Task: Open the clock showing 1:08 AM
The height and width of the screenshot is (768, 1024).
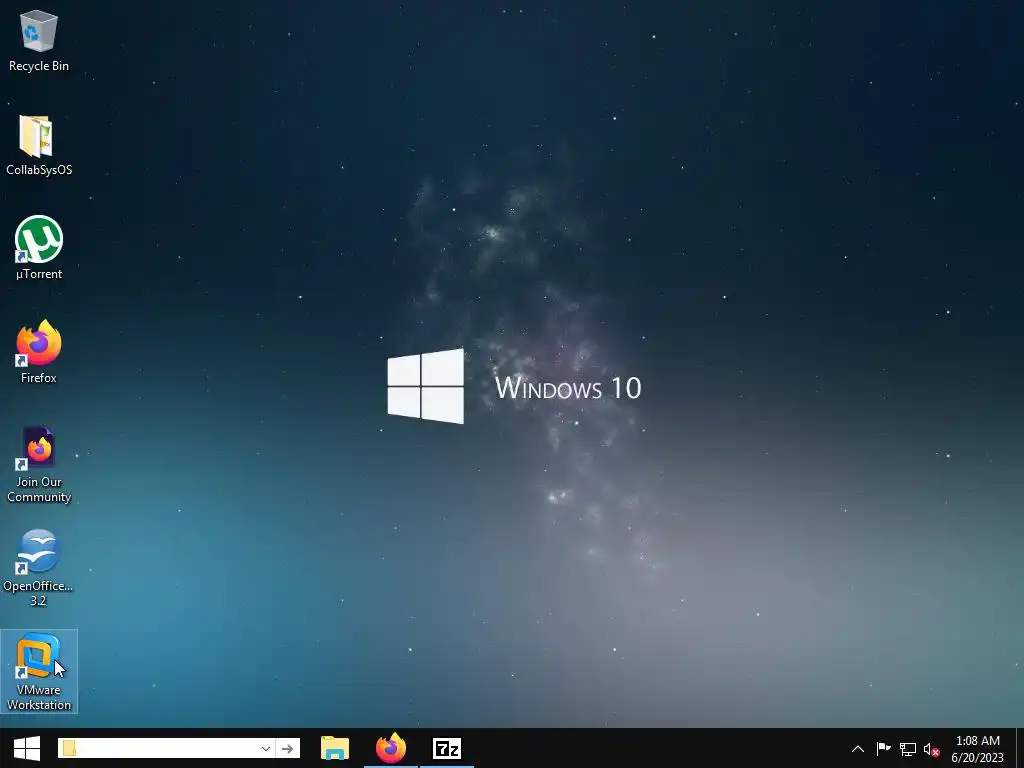Action: 978,749
